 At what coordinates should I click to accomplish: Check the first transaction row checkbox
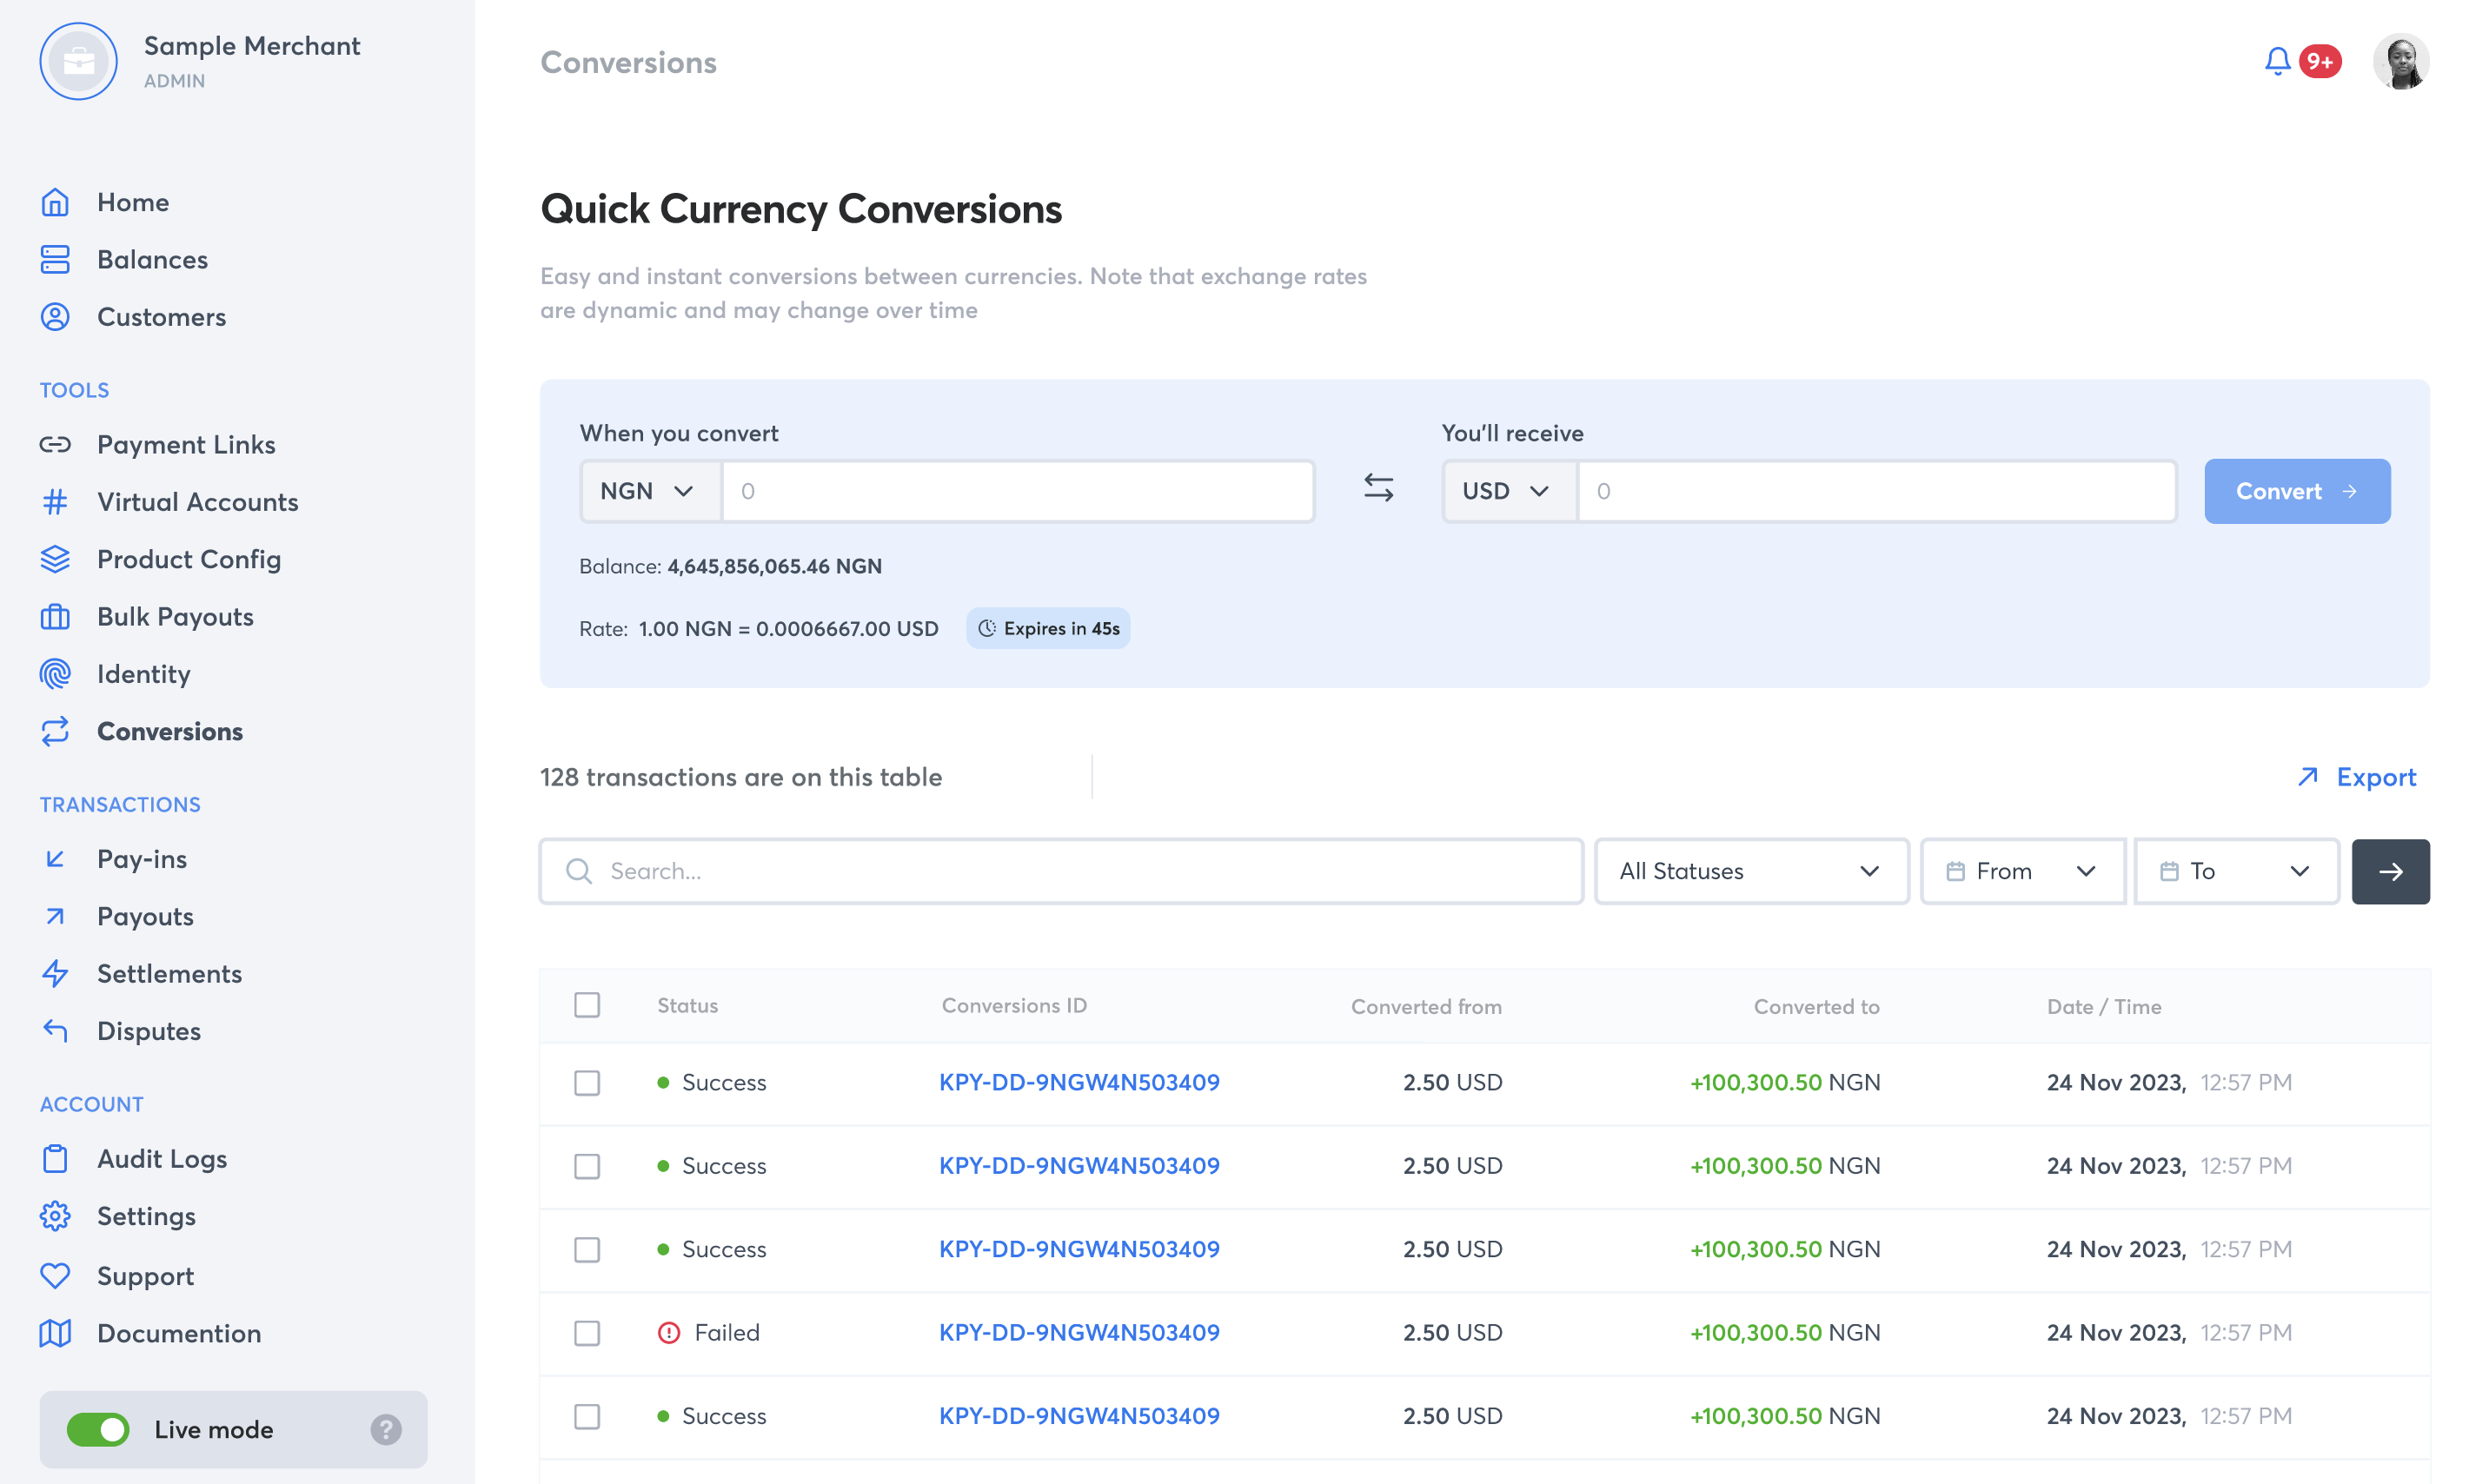coord(587,1081)
